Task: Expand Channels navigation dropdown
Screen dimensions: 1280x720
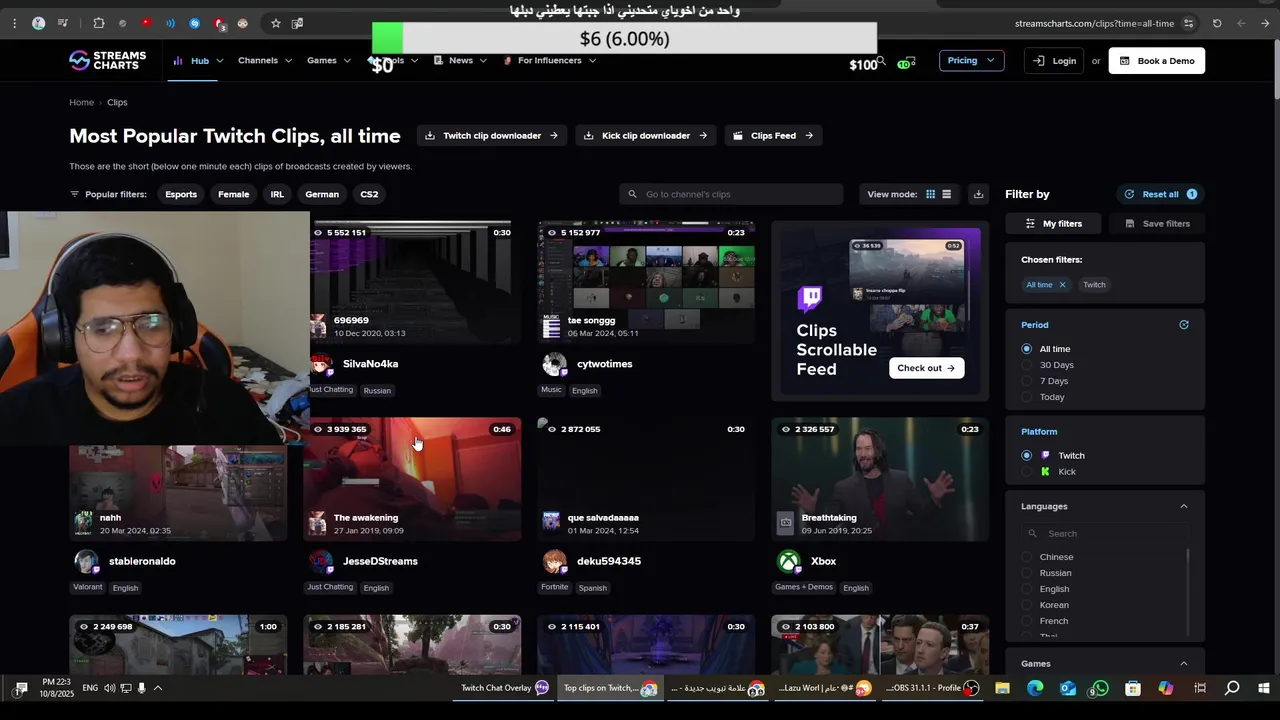Action: [265, 60]
